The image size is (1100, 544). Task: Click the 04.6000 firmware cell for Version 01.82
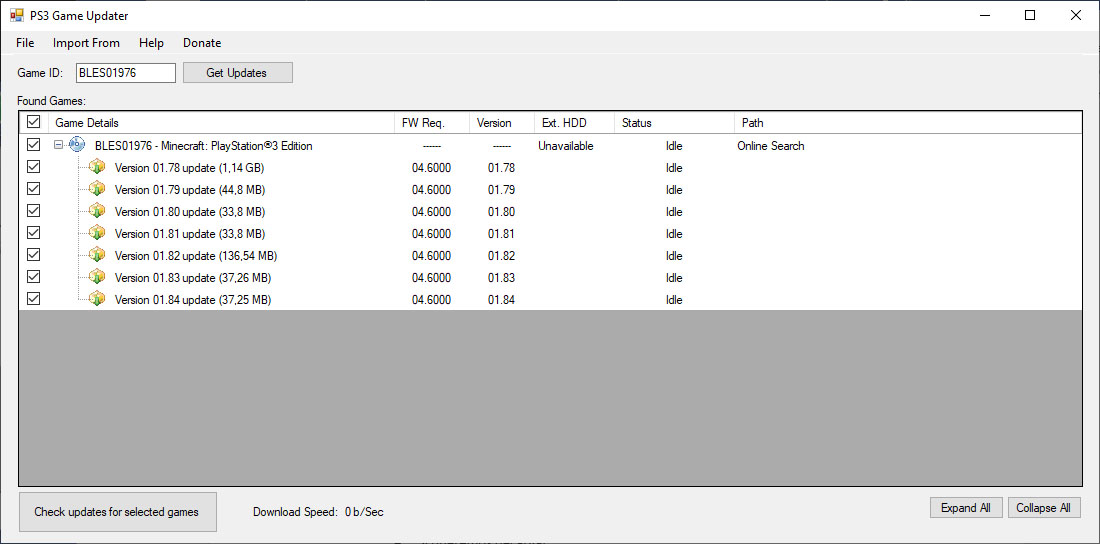(x=431, y=256)
